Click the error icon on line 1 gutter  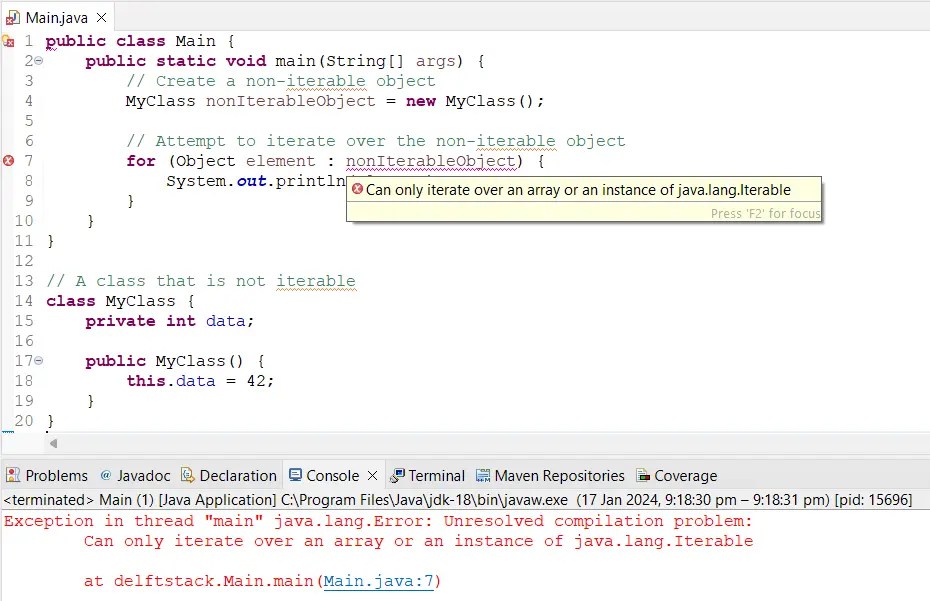pos(8,41)
